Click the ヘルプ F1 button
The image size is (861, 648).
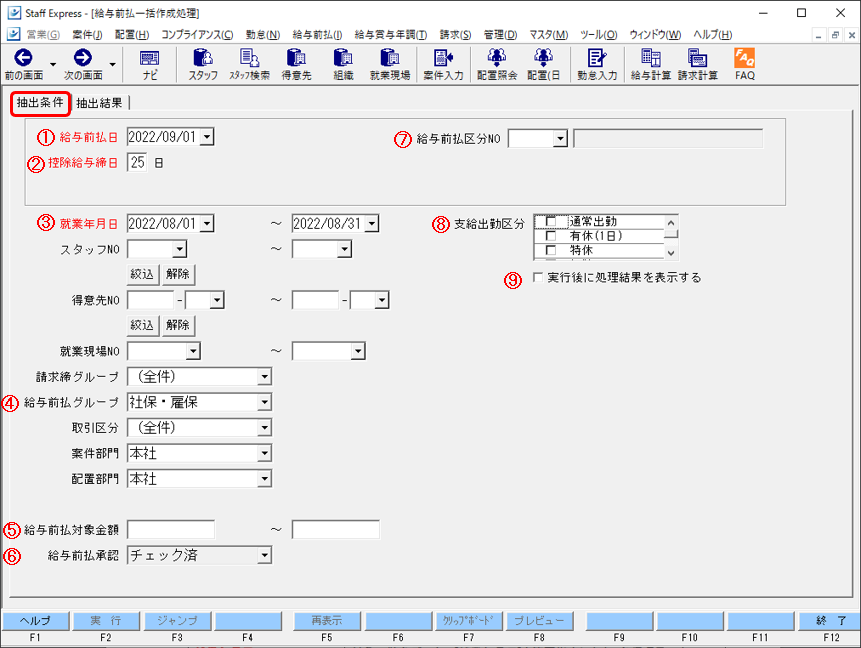click(36, 621)
